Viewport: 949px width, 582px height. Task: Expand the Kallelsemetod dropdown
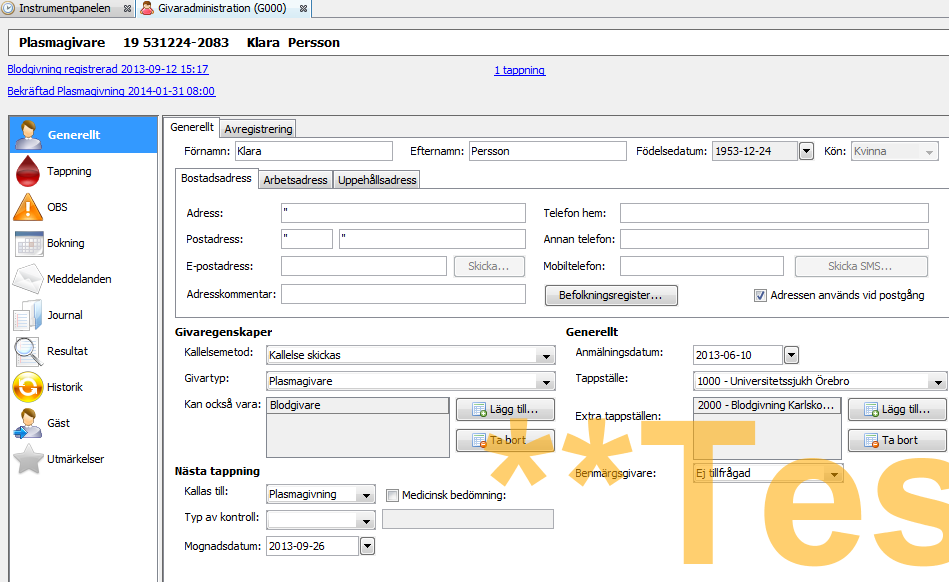click(x=546, y=355)
